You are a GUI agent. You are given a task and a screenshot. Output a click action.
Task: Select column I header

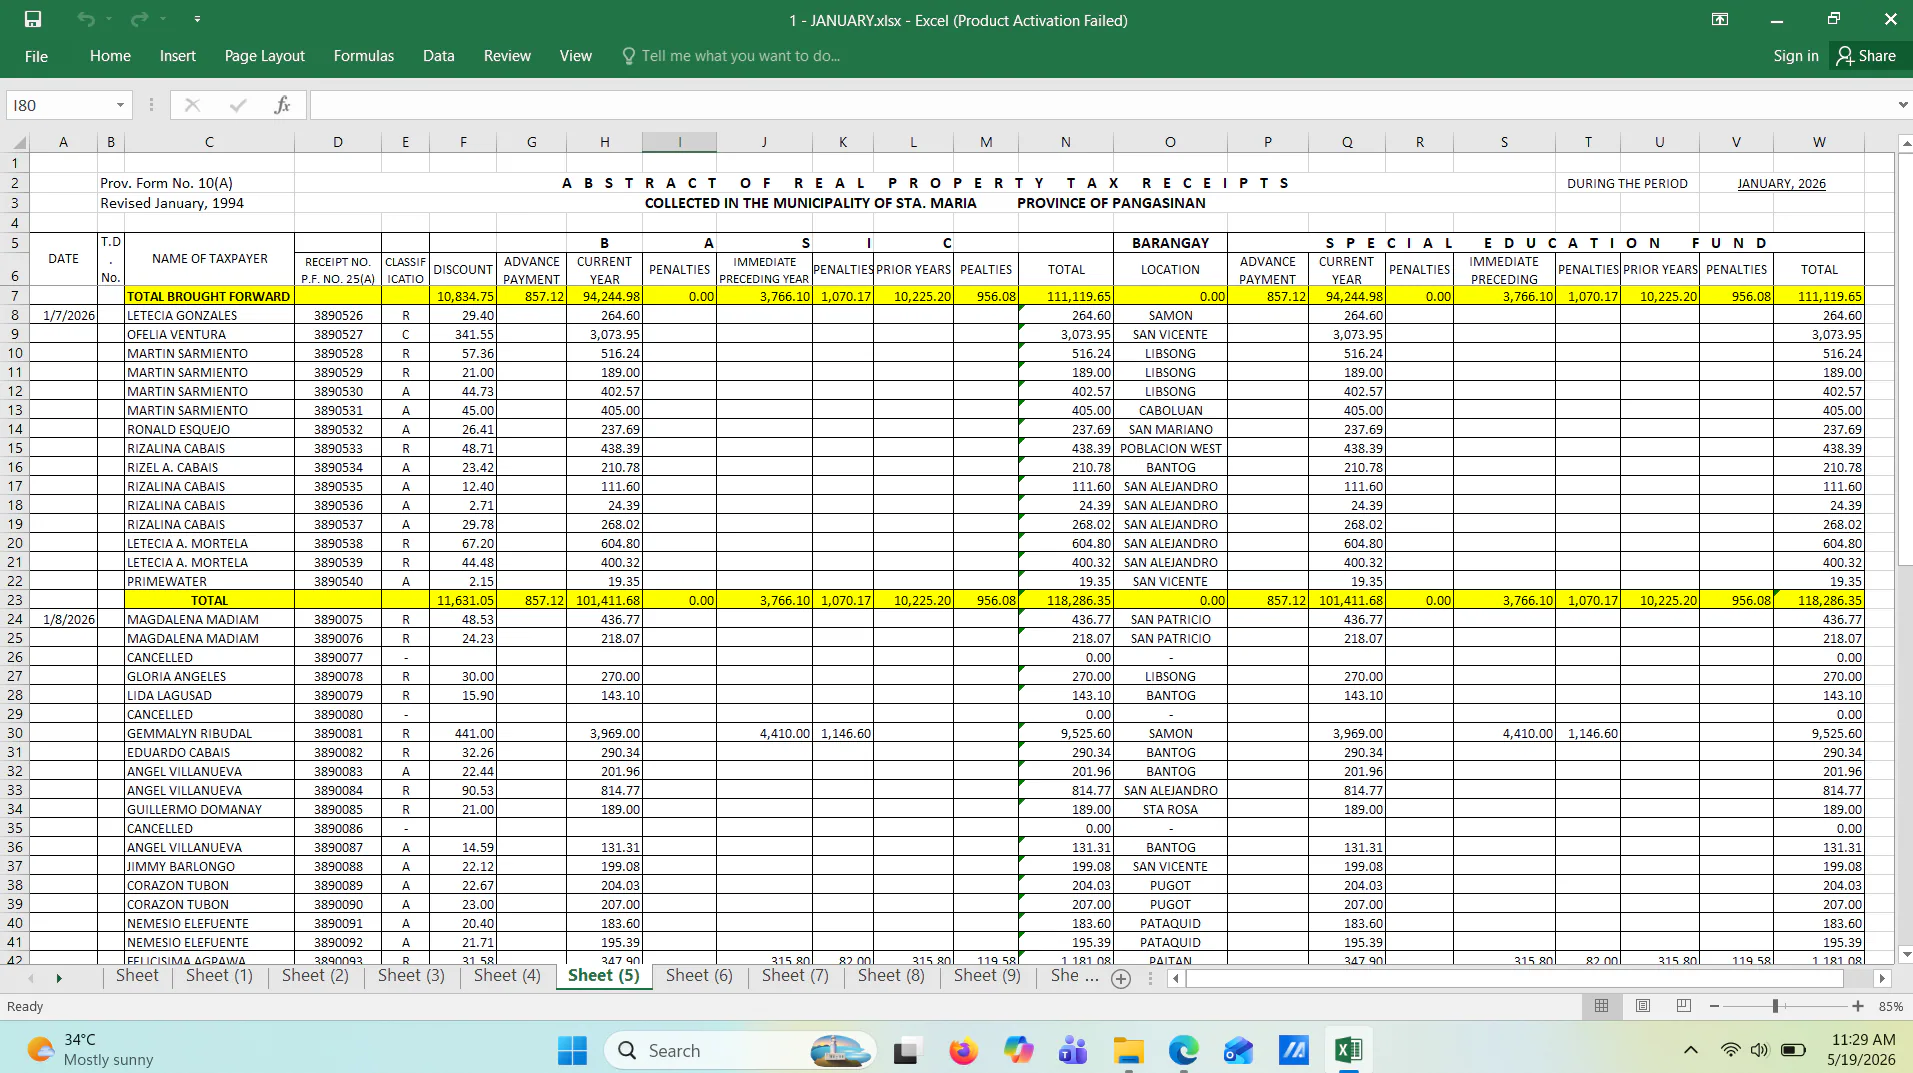[x=680, y=142]
